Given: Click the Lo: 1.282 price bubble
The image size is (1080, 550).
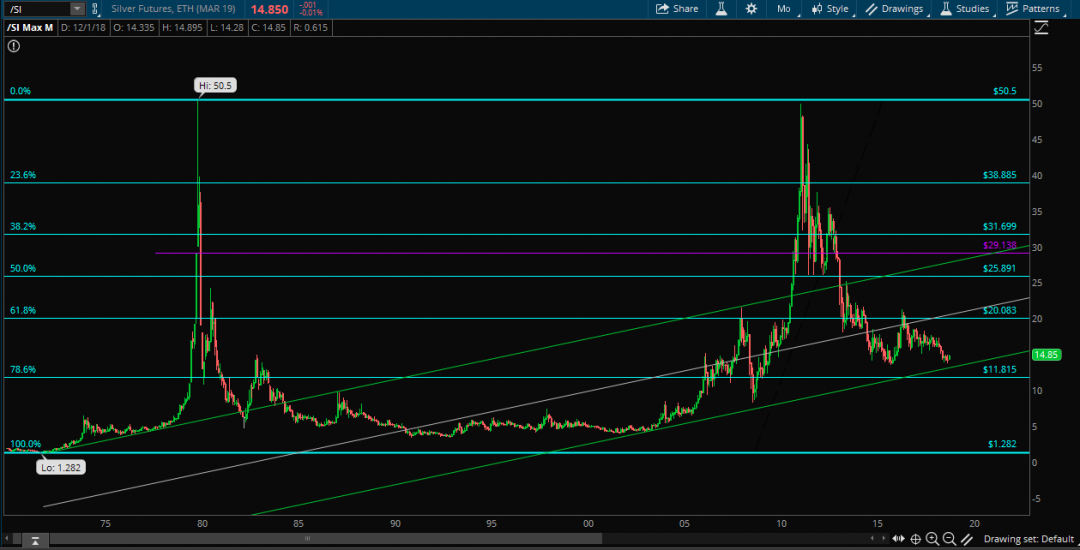Looking at the screenshot, I should [62, 467].
